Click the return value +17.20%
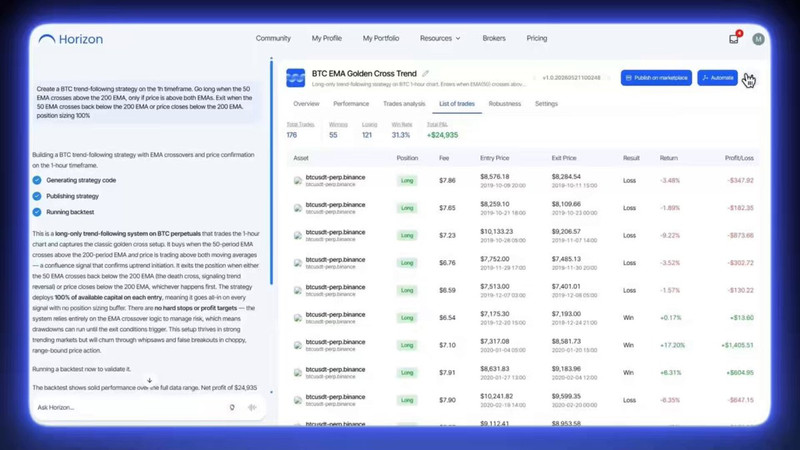This screenshot has width=800, height=450. tap(672, 345)
